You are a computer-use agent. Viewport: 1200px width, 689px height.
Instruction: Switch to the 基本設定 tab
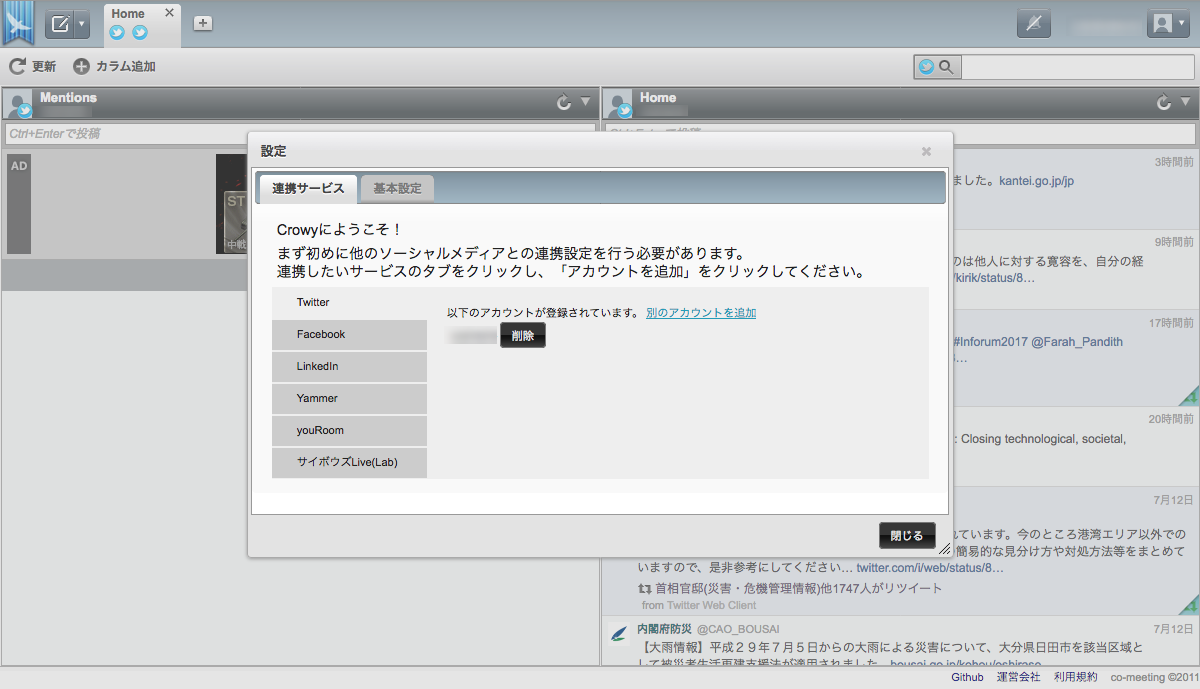[x=397, y=188]
